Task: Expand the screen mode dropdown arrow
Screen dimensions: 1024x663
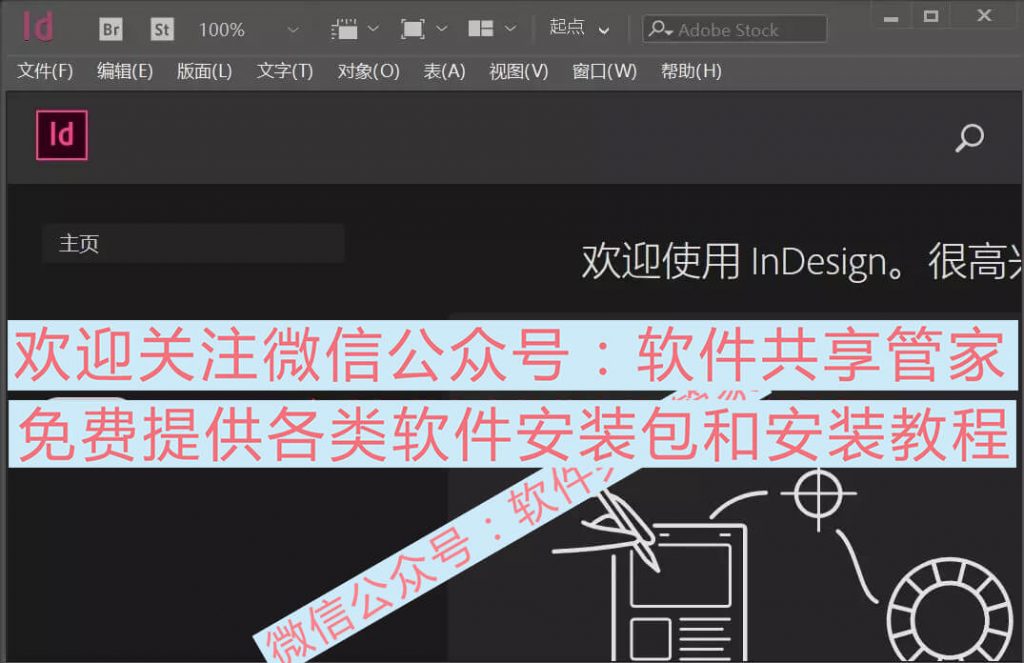Action: [x=442, y=29]
